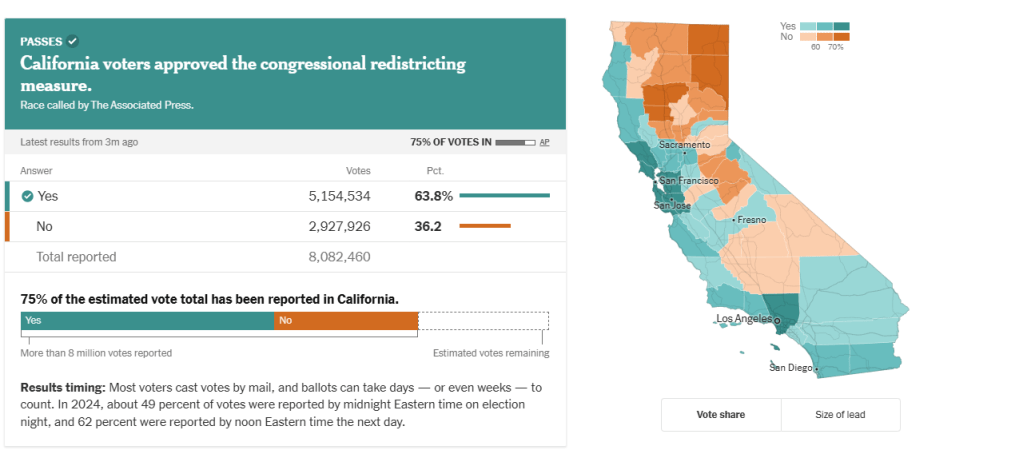This screenshot has width=1023, height=454.
Task: Open the AP source link
Action: tap(544, 142)
